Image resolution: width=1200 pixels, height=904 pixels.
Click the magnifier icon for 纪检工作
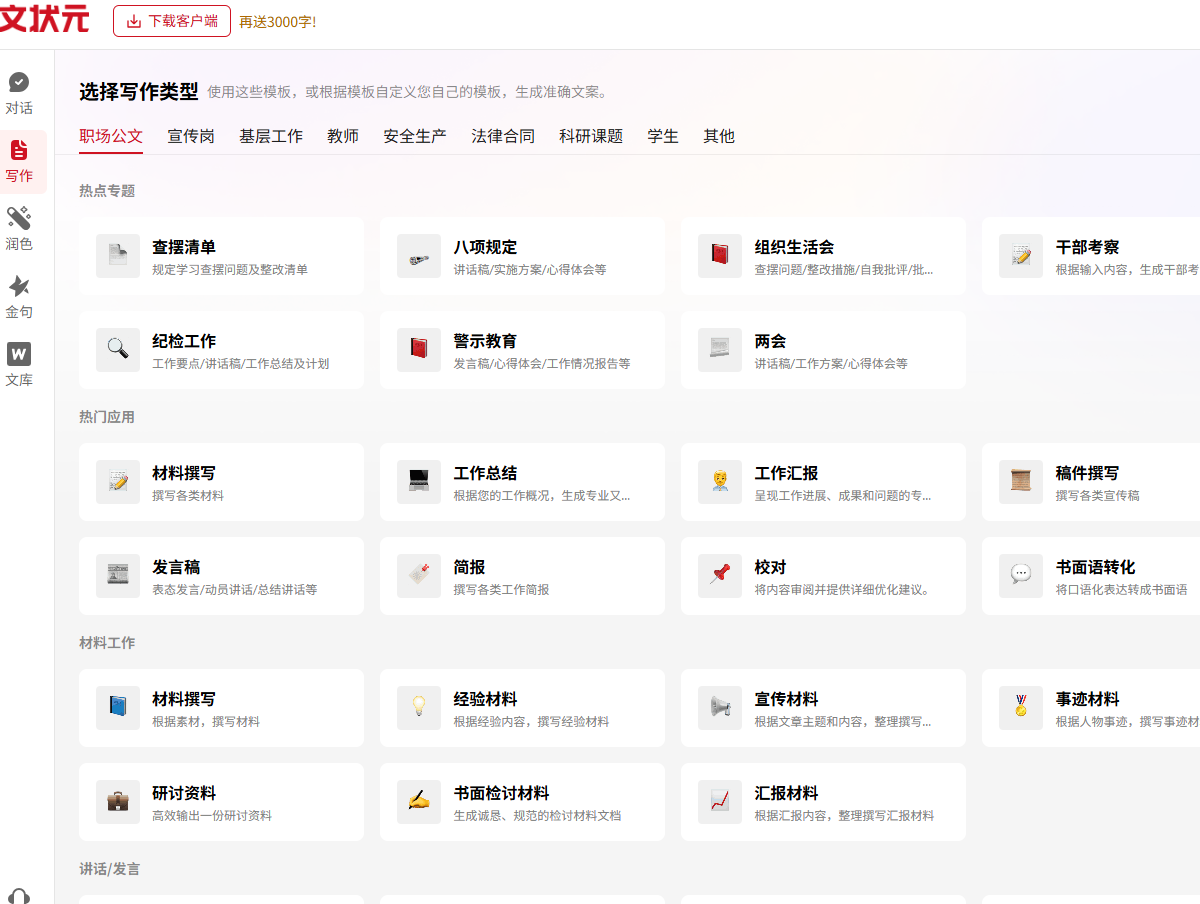pos(118,350)
